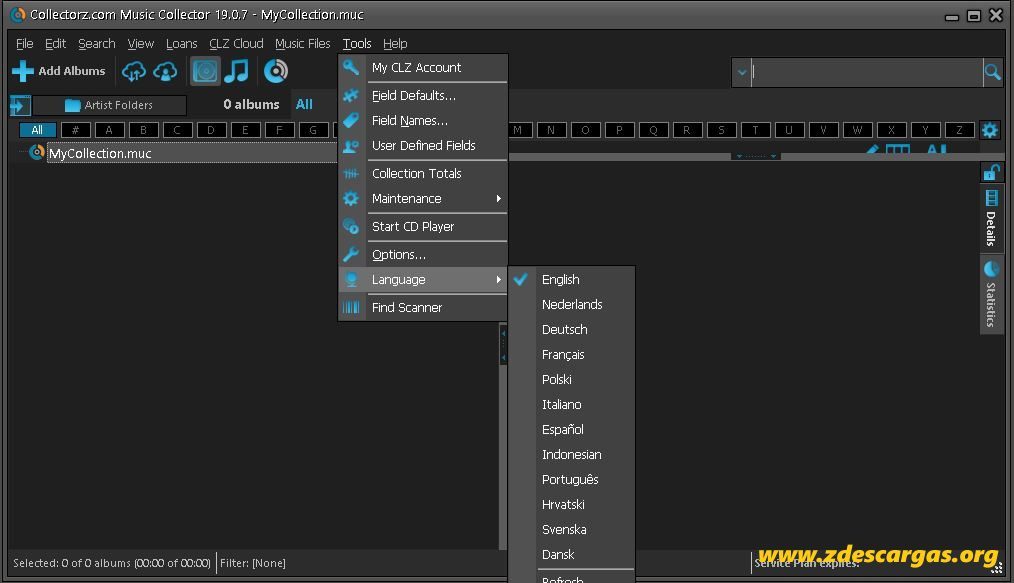Image resolution: width=1014 pixels, height=583 pixels.
Task: Toggle the folder panel arrow icon
Action: (20, 105)
